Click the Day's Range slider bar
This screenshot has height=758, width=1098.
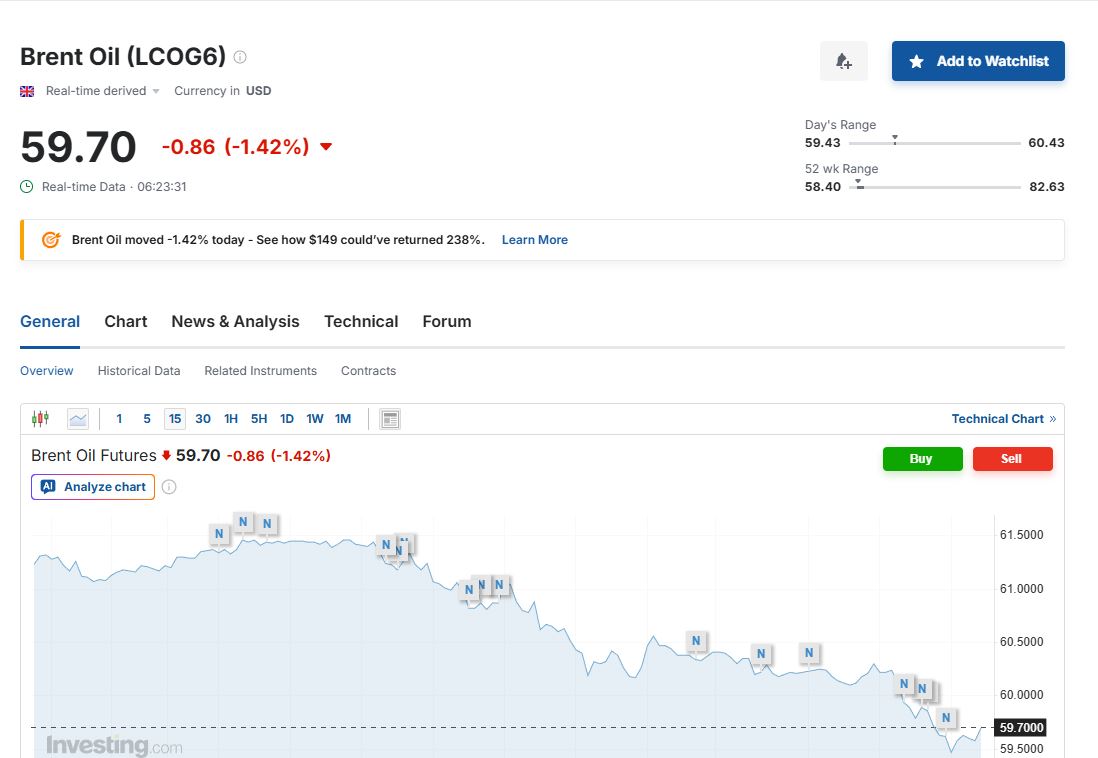(934, 143)
